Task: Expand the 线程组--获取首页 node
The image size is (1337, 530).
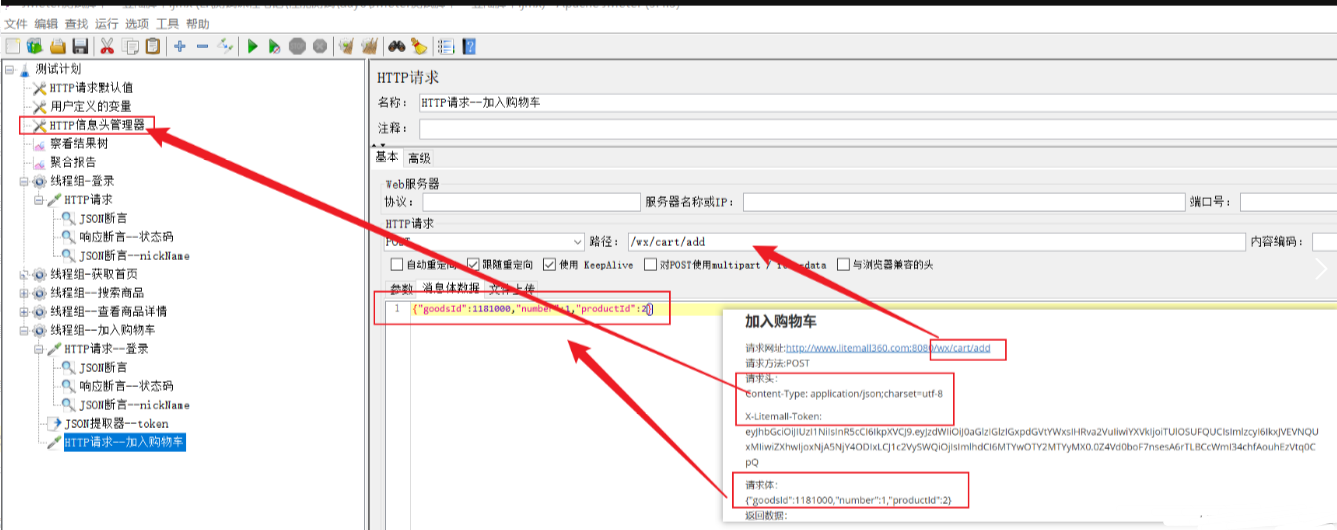Action: 24,274
